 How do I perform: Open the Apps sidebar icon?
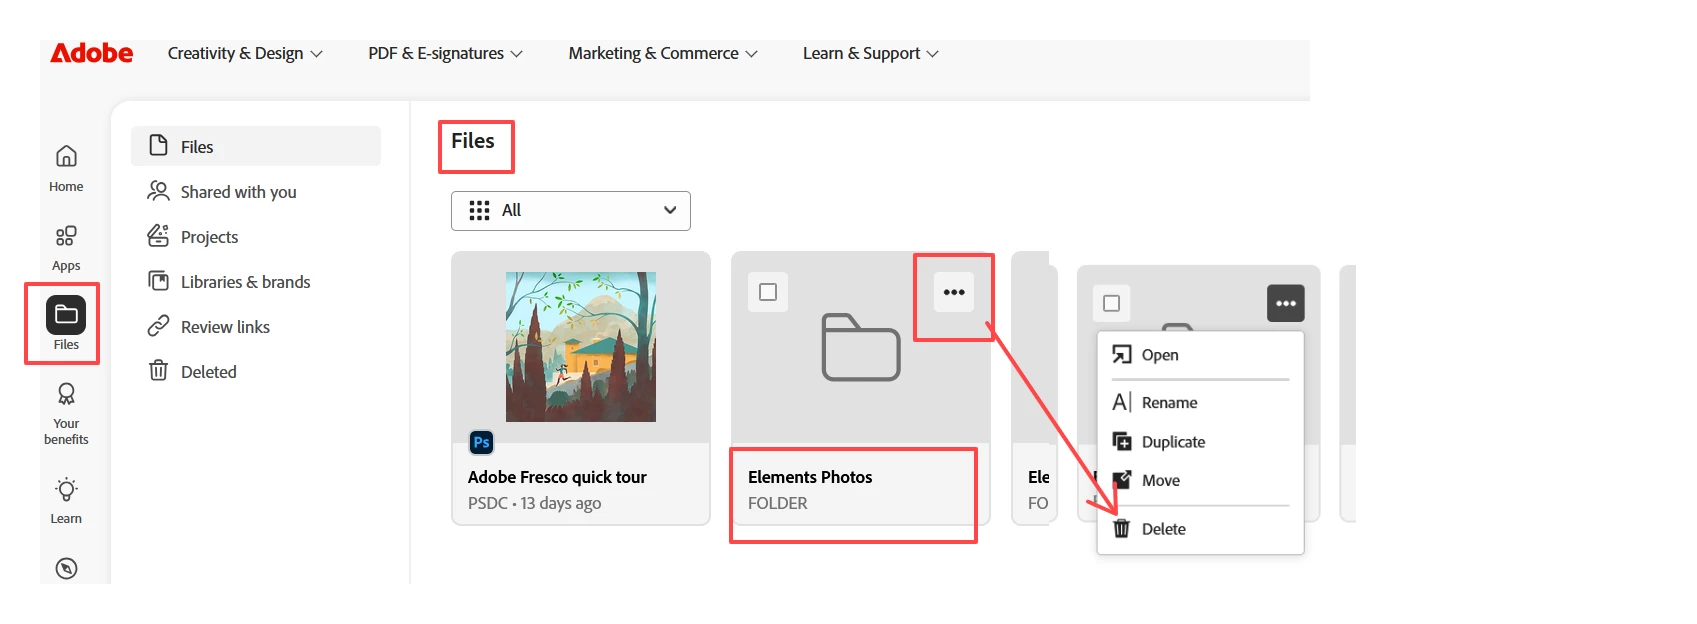coord(66,236)
